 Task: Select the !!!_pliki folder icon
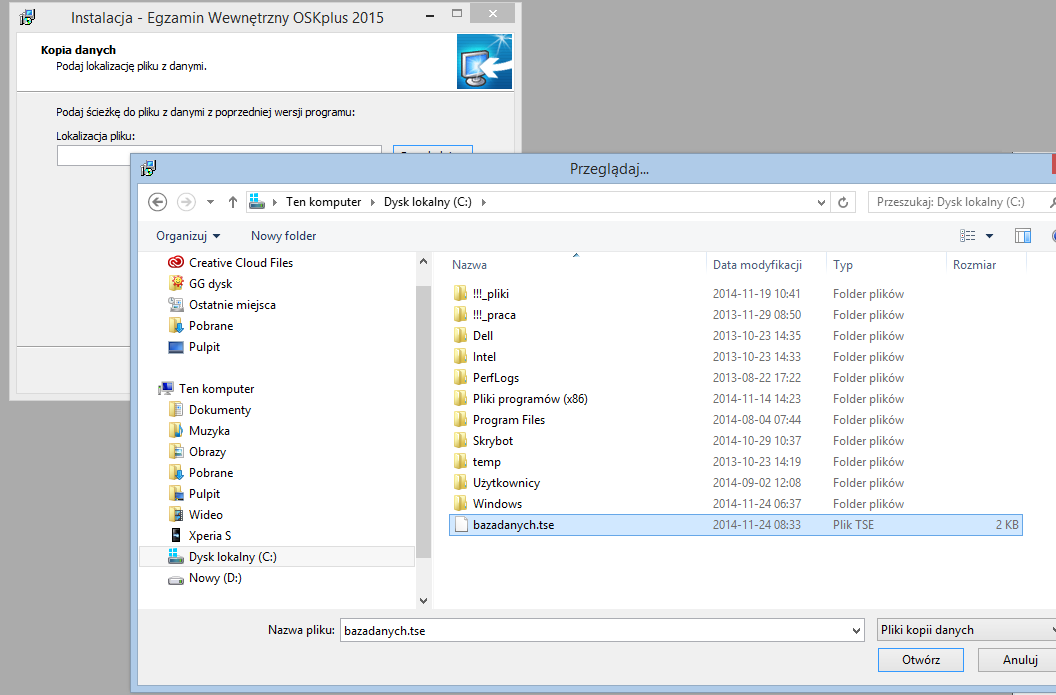(461, 293)
